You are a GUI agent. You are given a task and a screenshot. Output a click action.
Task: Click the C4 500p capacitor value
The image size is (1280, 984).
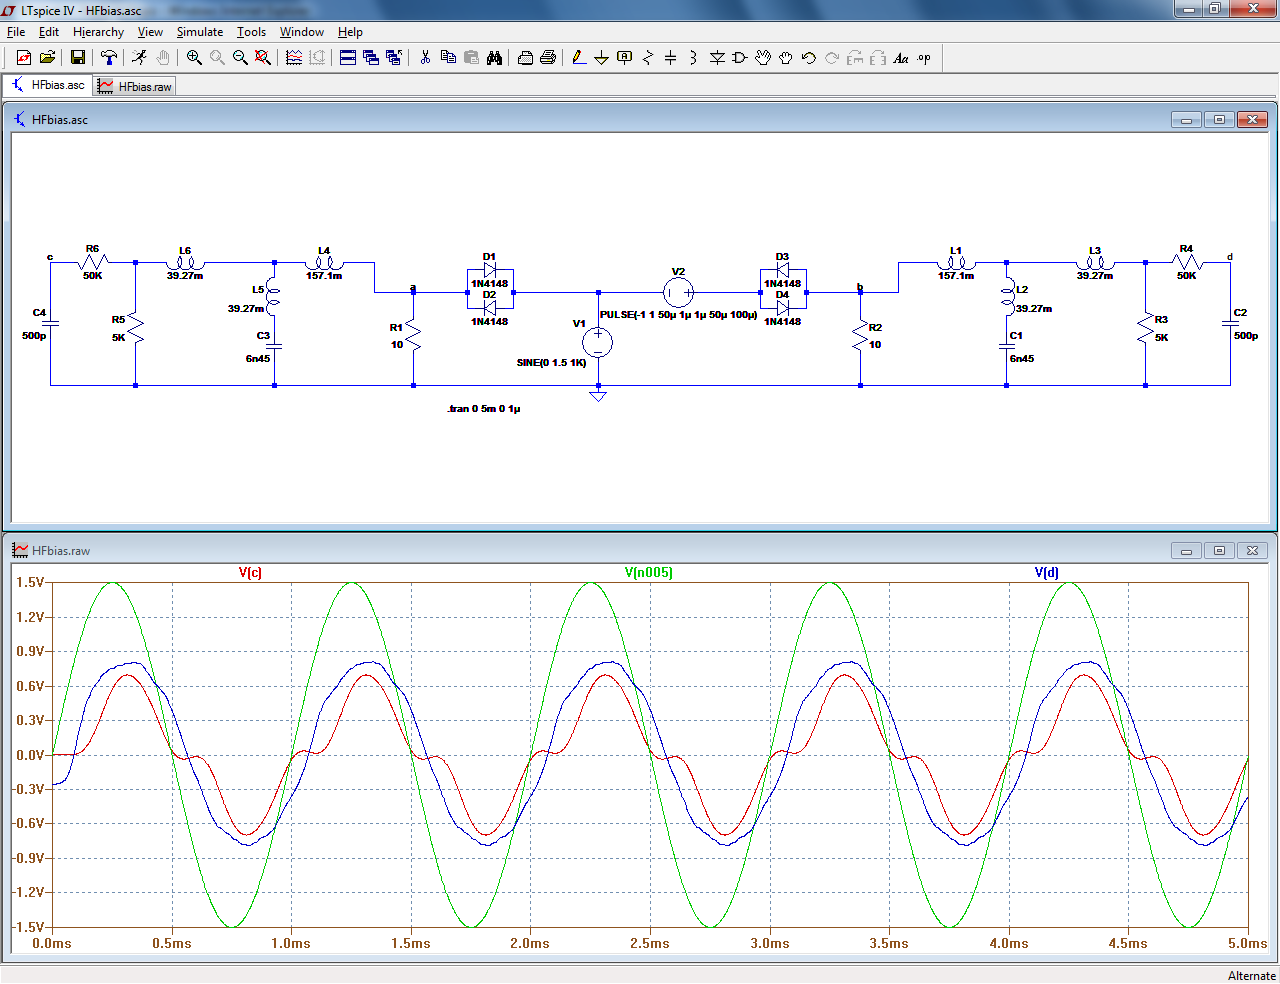[x=34, y=336]
